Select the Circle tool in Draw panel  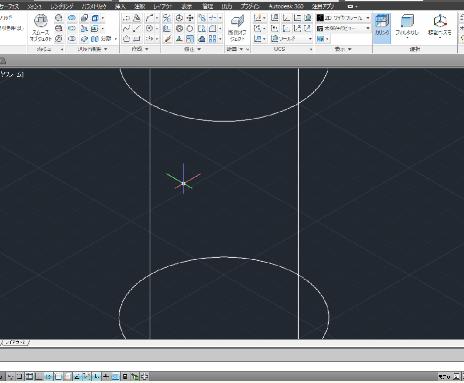(x=149, y=29)
